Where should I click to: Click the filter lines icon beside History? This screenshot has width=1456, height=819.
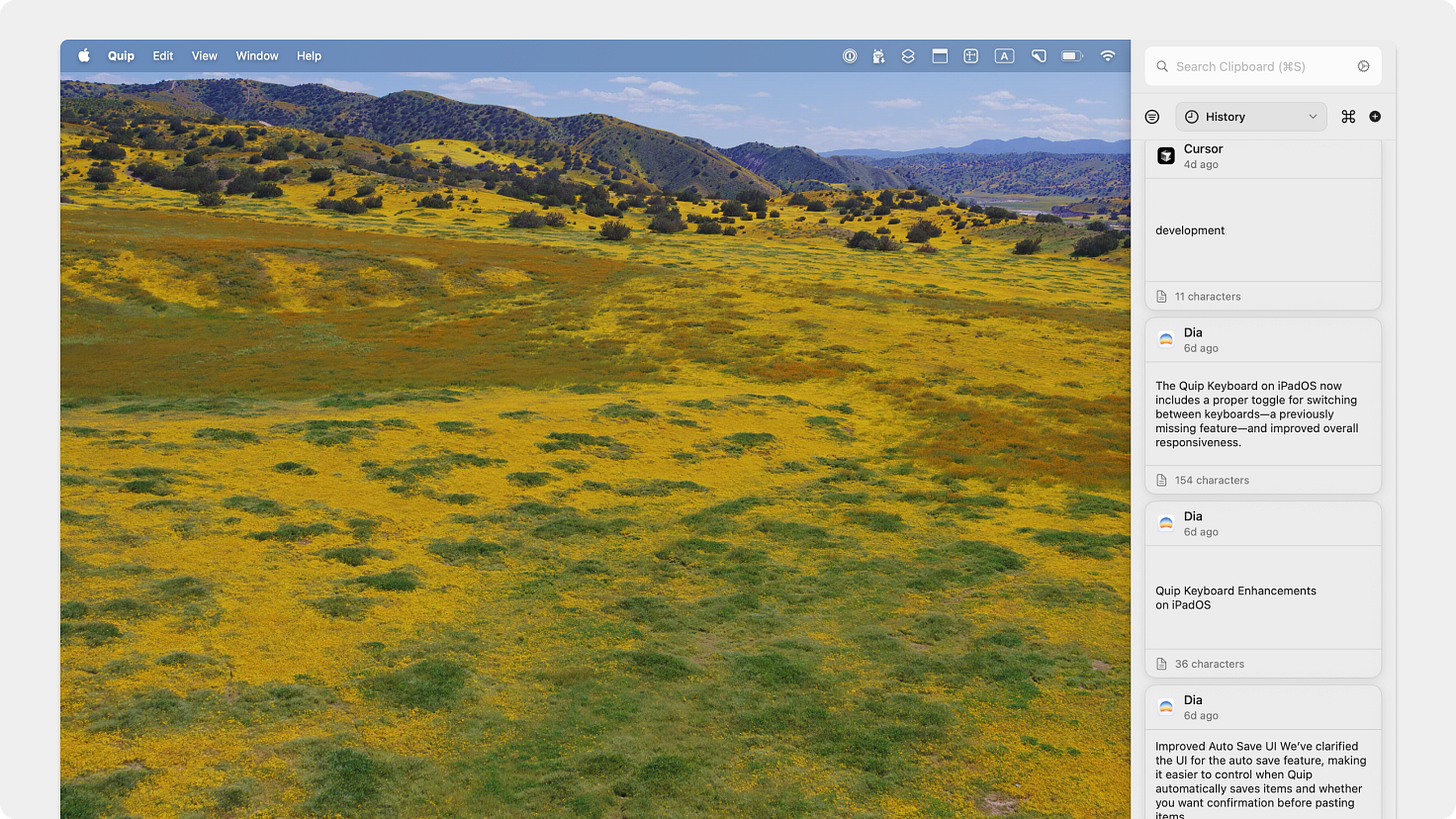(x=1152, y=117)
